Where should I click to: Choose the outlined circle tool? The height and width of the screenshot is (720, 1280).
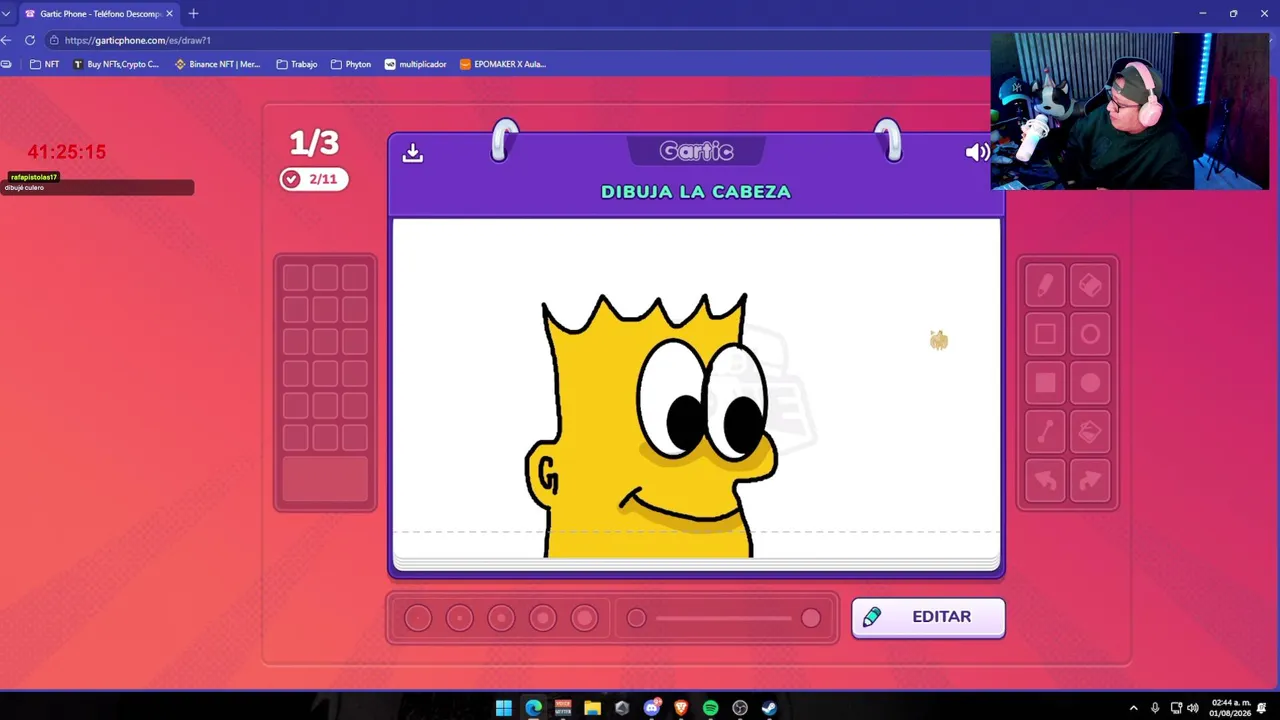[x=1090, y=335]
